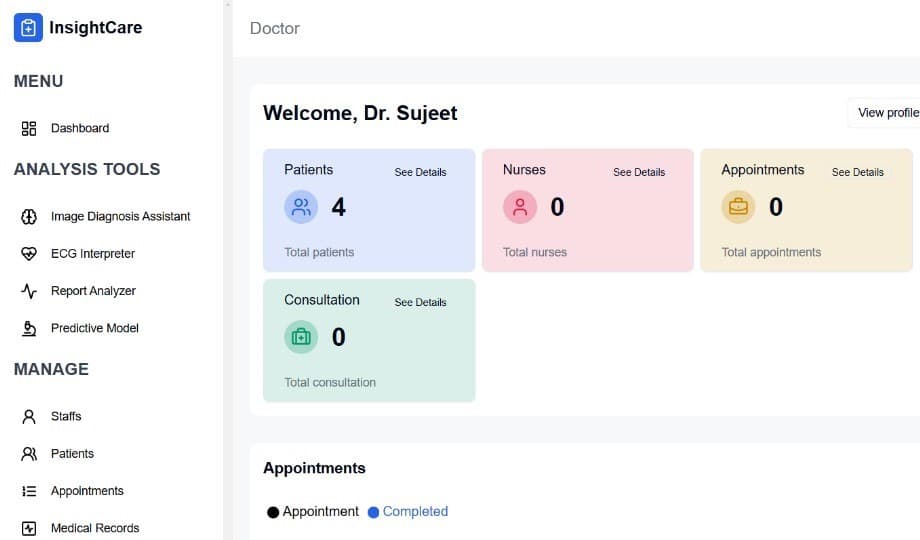Open Dashboard from the menu
This screenshot has height=540, width=920.
80,129
